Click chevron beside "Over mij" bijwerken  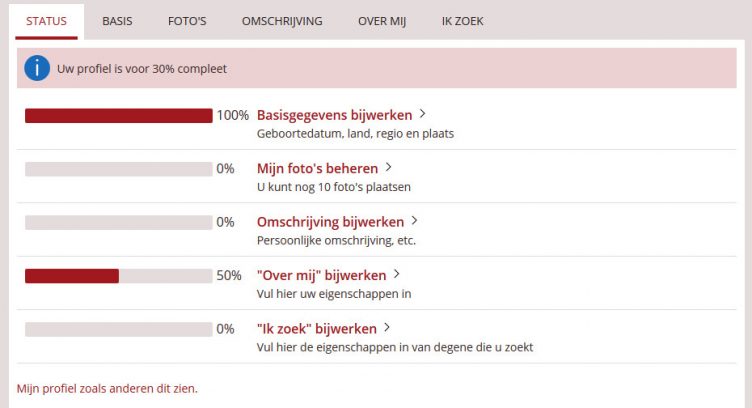[x=397, y=275]
